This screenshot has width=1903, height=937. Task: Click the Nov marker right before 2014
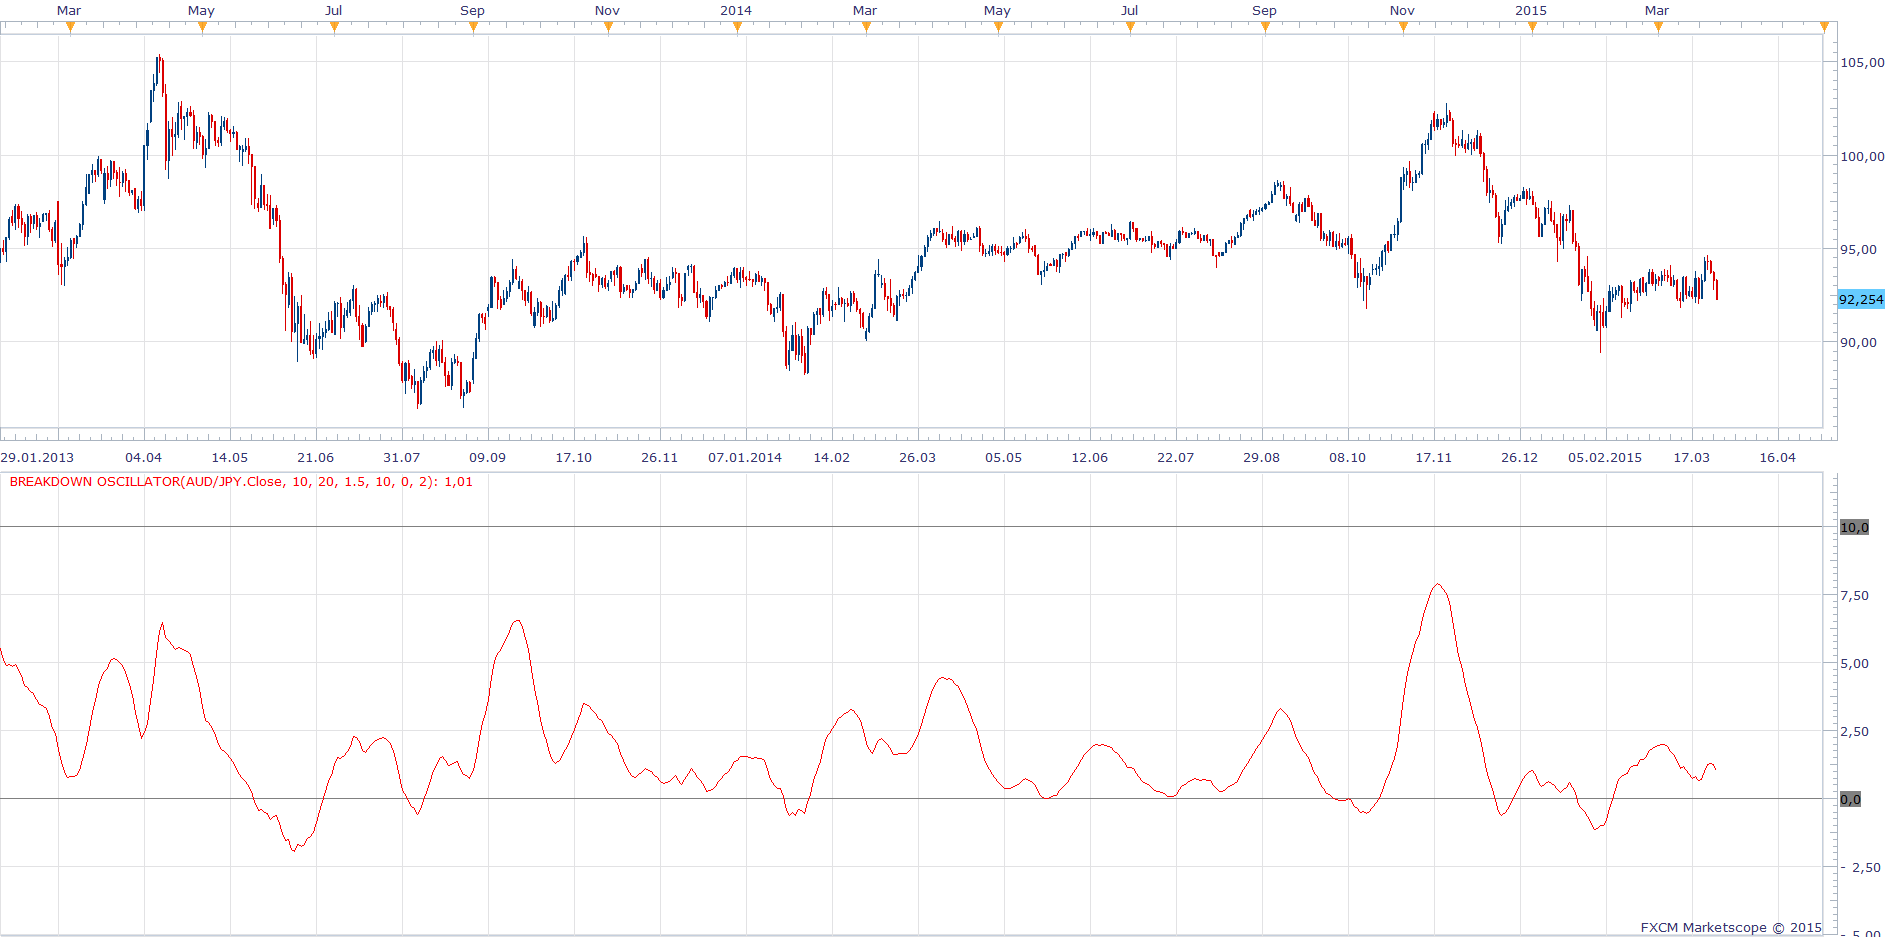608,27
